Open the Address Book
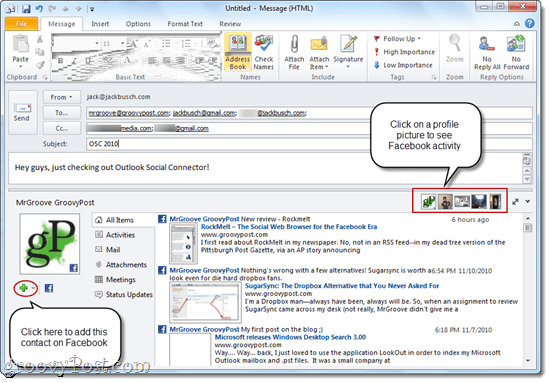Image resolution: width=550 pixels, height=383 pixels. point(237,52)
